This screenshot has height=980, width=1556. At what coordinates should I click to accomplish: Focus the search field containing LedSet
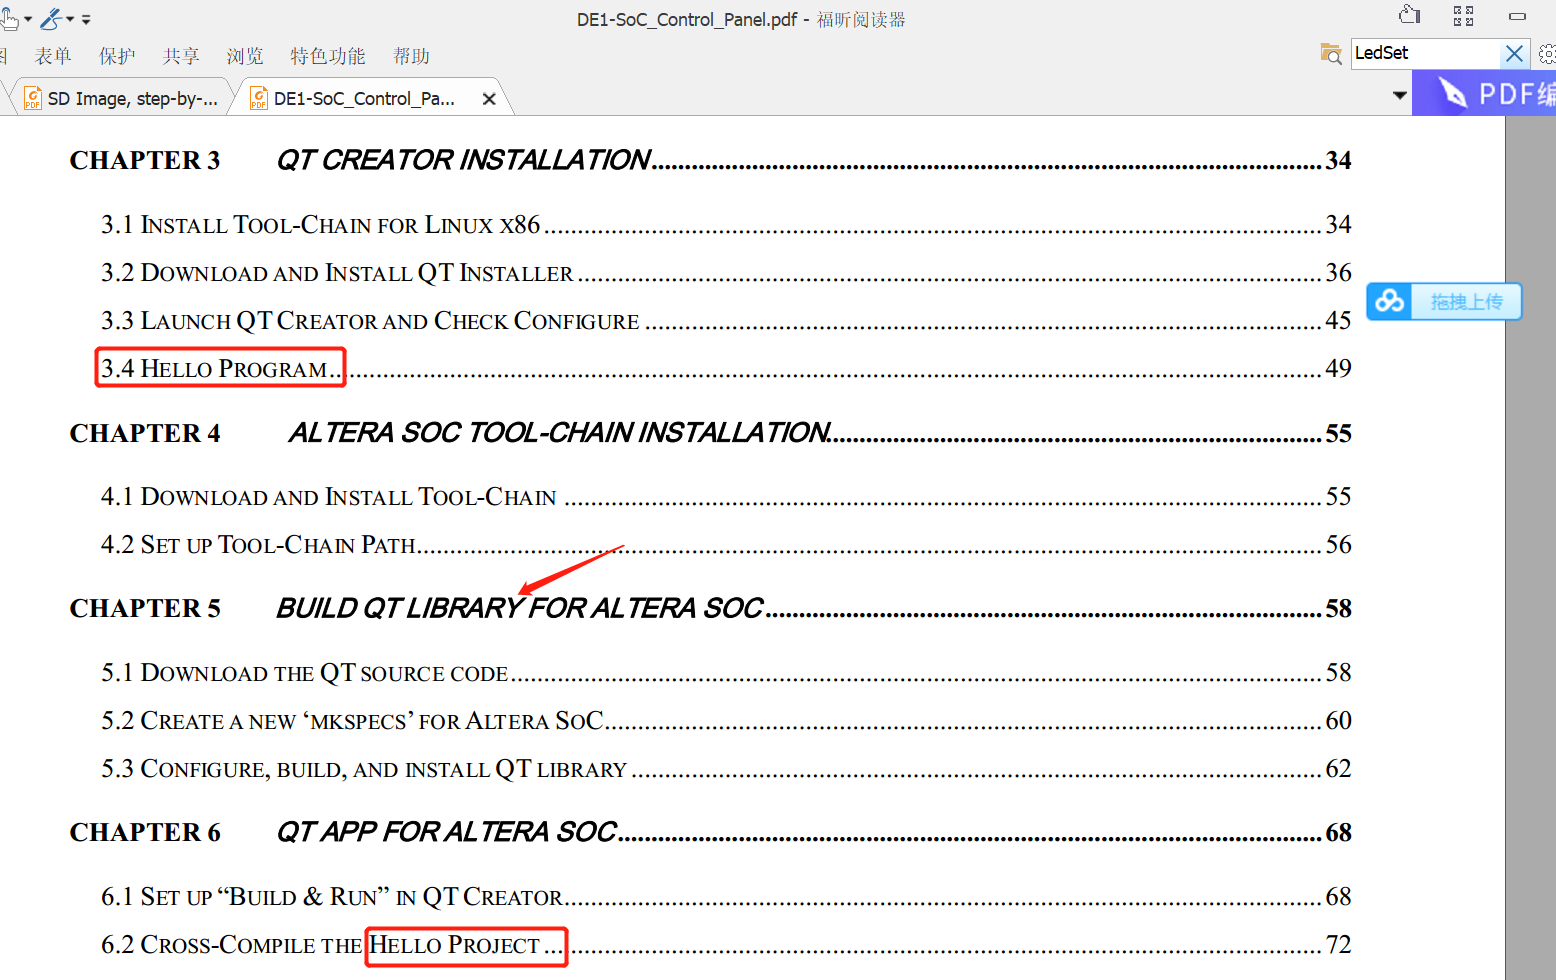(x=1426, y=53)
